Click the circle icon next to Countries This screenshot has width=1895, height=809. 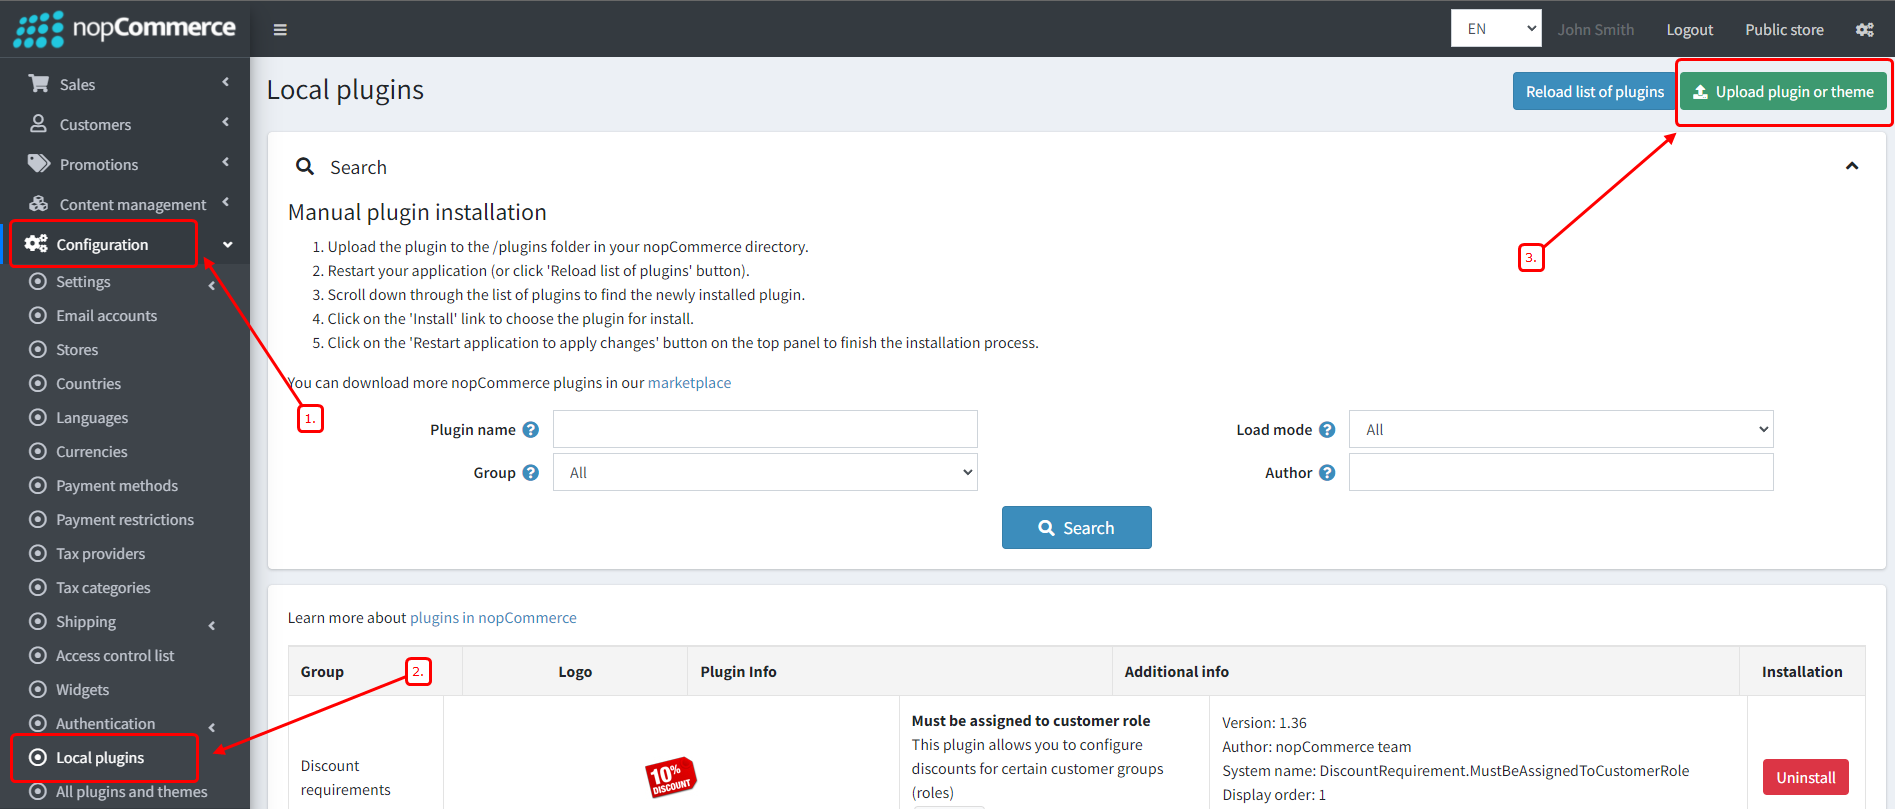[x=38, y=383]
